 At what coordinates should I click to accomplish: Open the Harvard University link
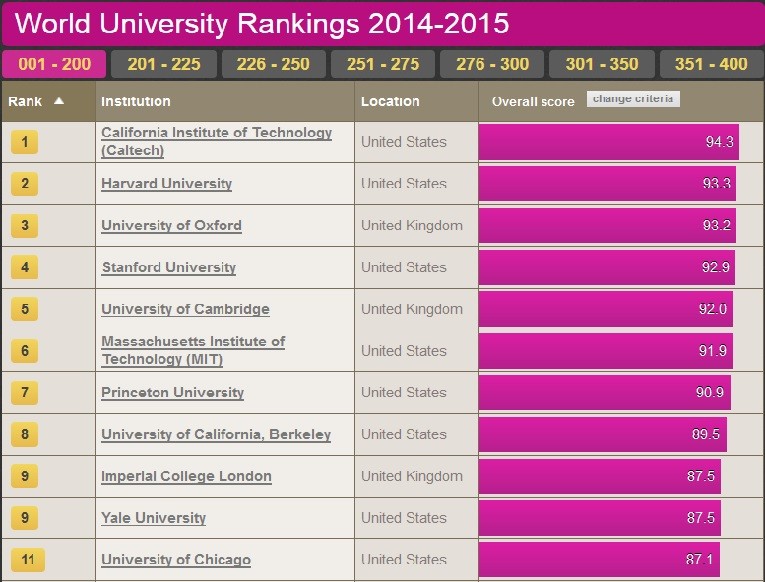tap(166, 184)
